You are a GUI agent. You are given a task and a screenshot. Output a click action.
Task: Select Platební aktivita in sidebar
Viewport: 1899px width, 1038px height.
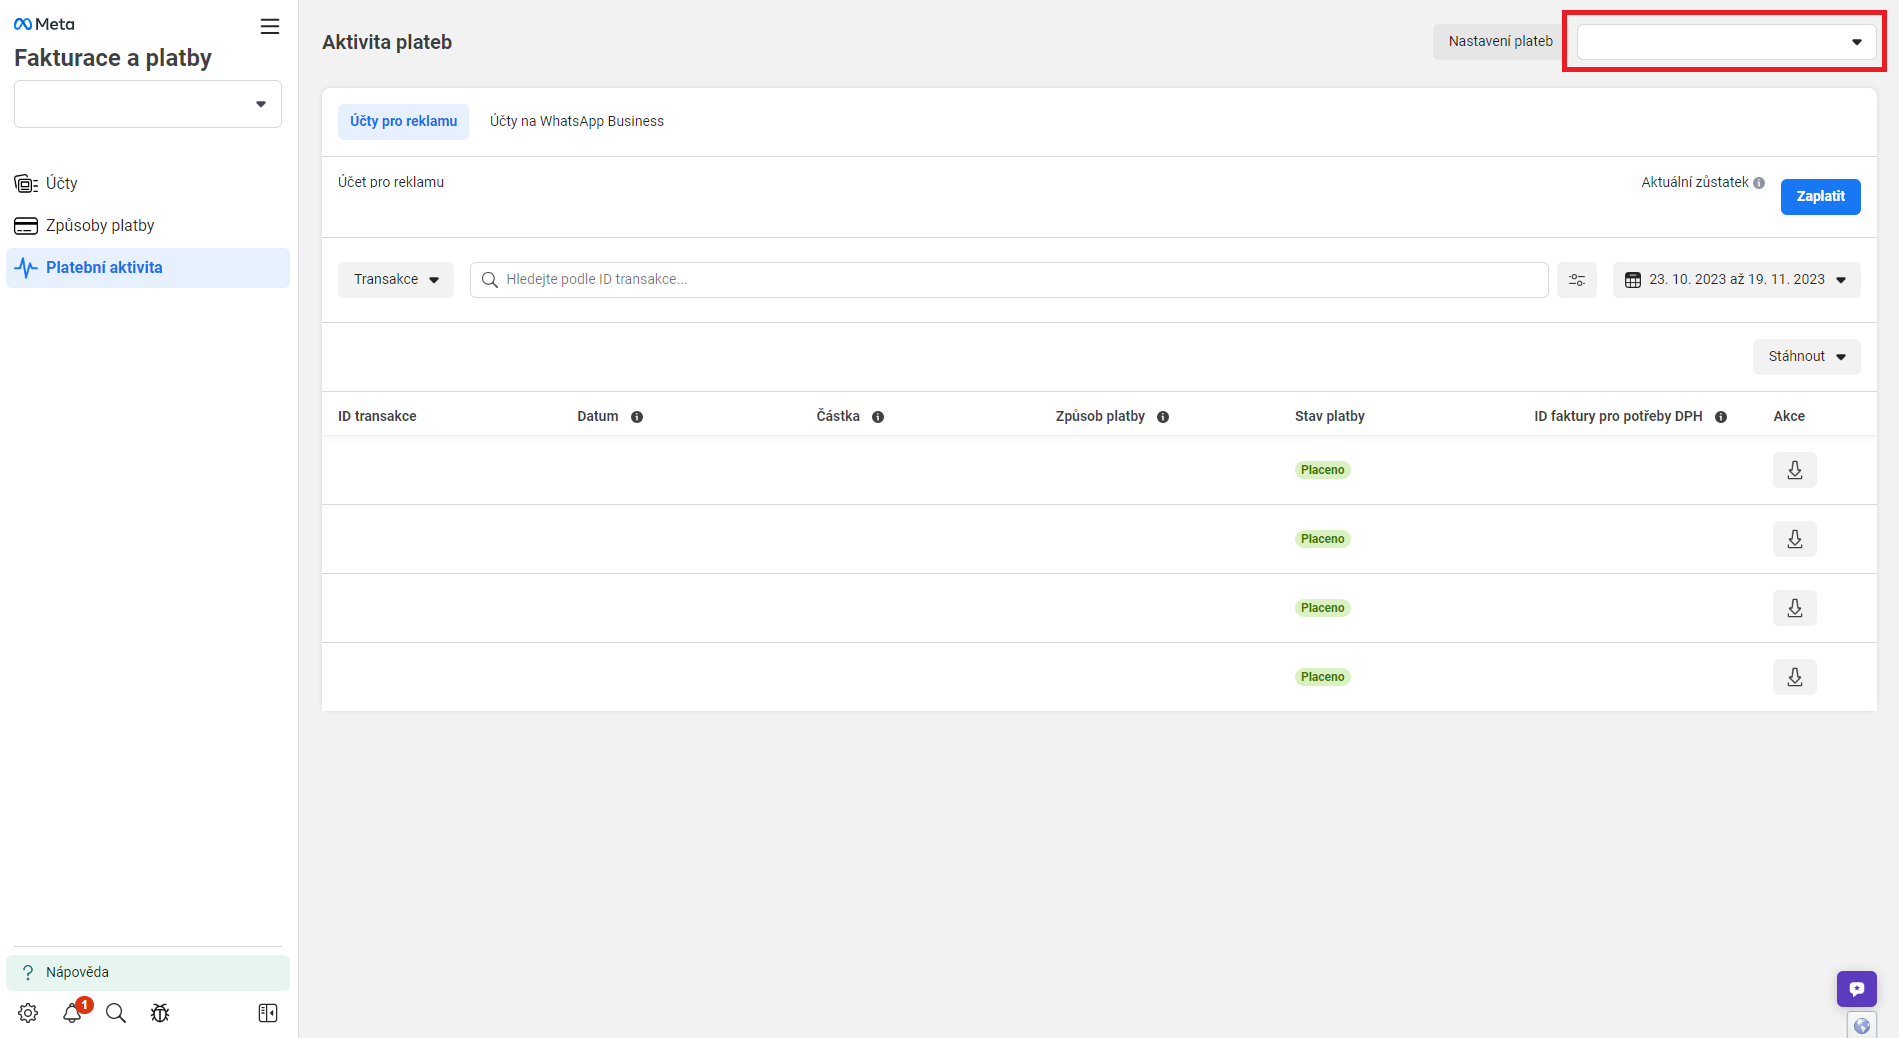click(148, 267)
